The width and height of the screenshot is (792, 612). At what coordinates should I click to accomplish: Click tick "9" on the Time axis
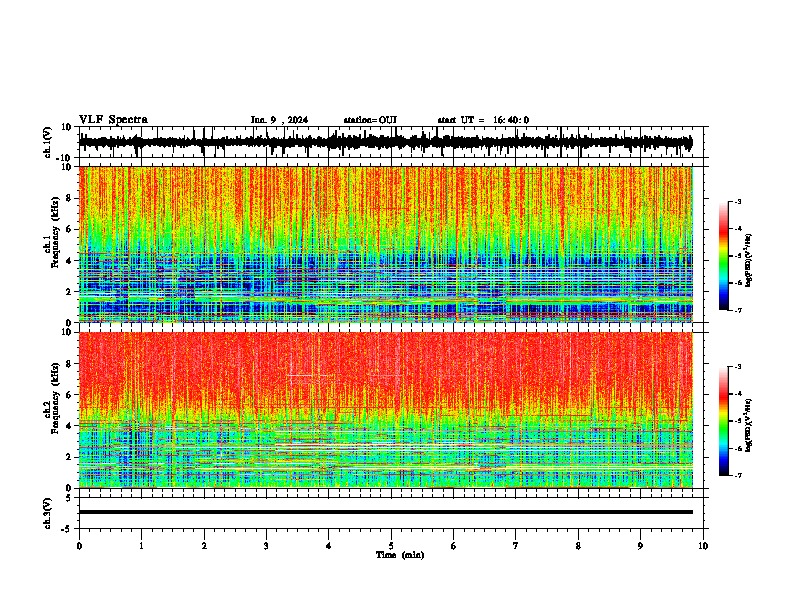tap(640, 546)
